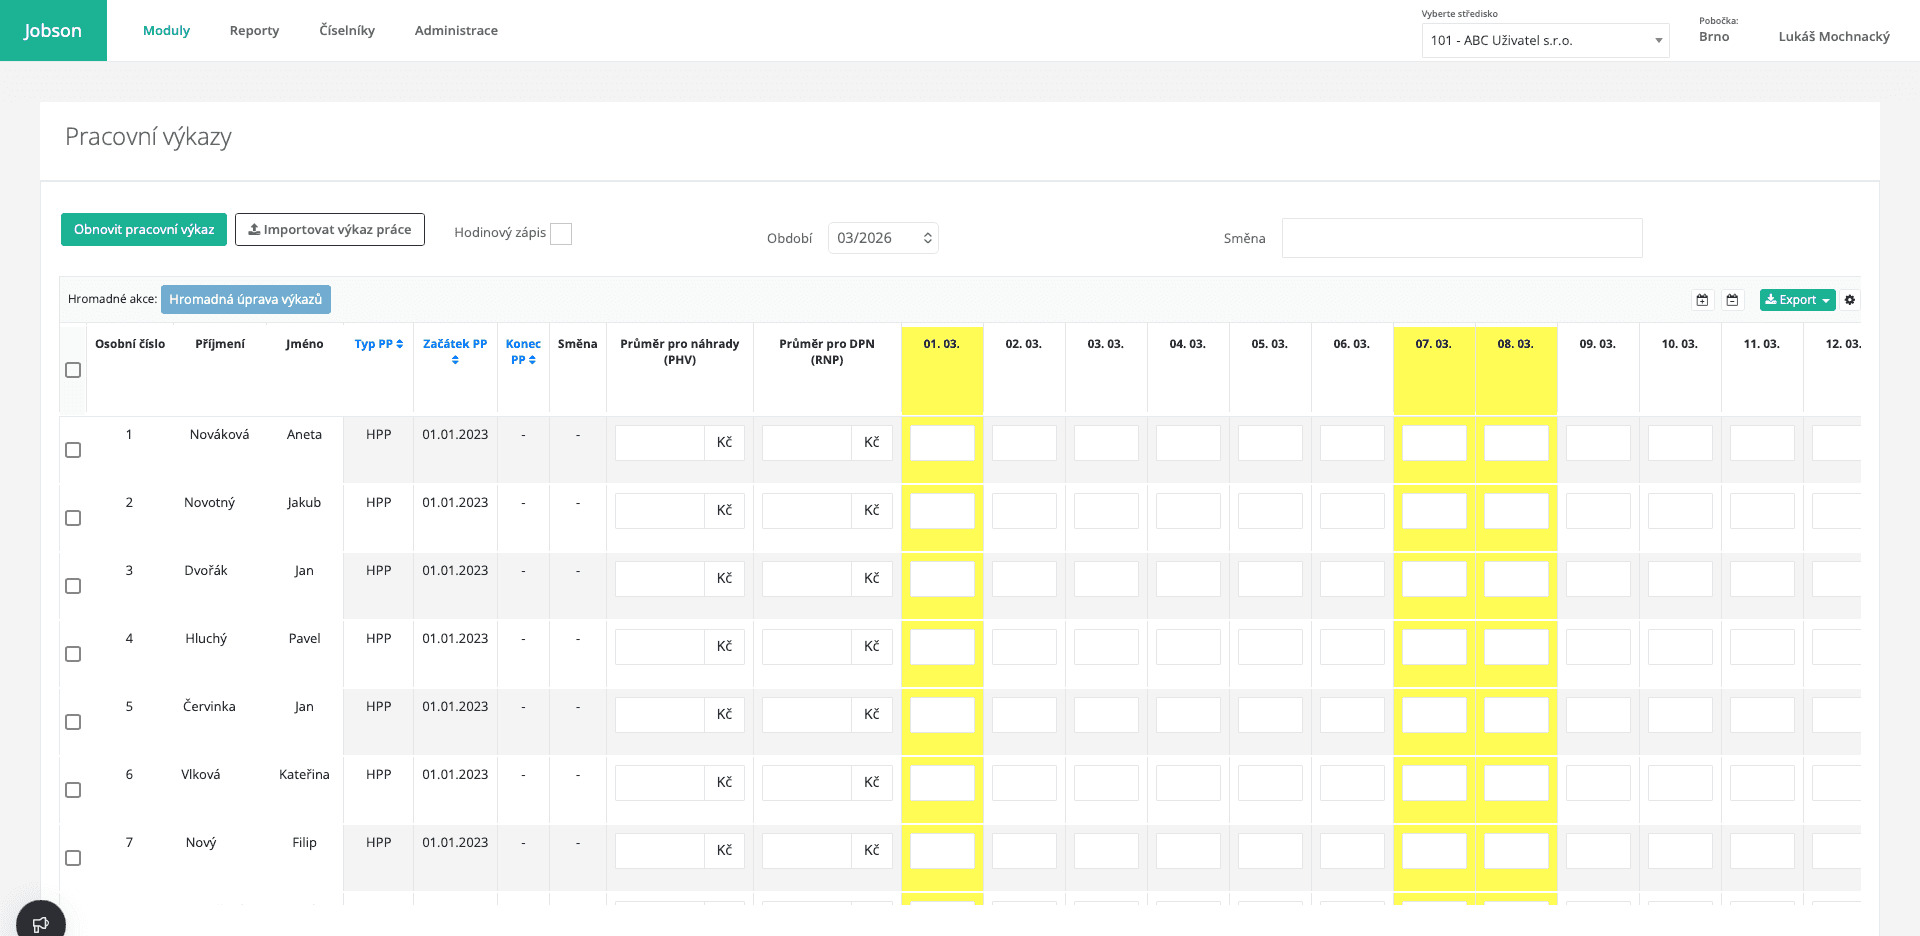The image size is (1920, 936).
Task: Expand the Období 03/2026 selector
Action: 883,238
